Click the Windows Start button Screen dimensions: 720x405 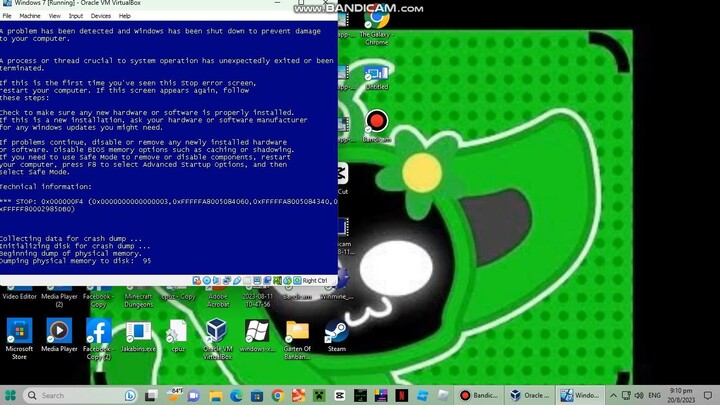point(11,395)
